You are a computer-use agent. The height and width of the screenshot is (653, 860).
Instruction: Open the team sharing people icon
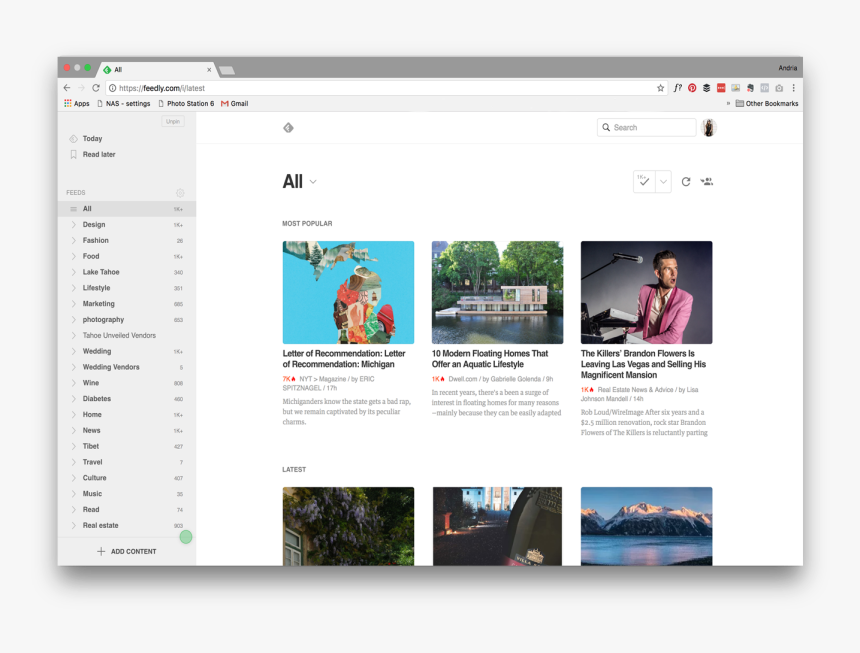[707, 182]
